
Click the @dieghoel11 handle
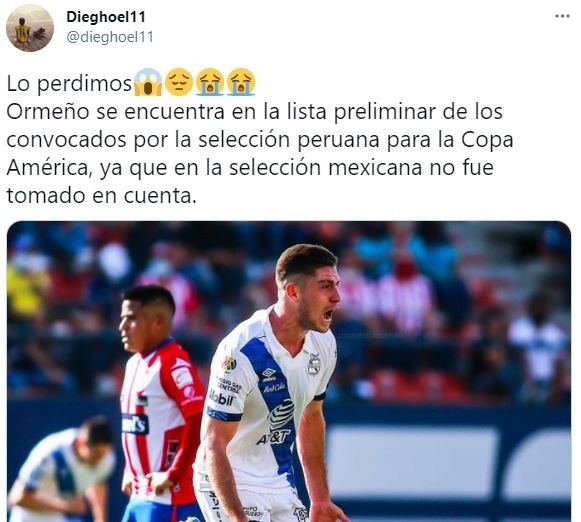pyautogui.click(x=110, y=37)
